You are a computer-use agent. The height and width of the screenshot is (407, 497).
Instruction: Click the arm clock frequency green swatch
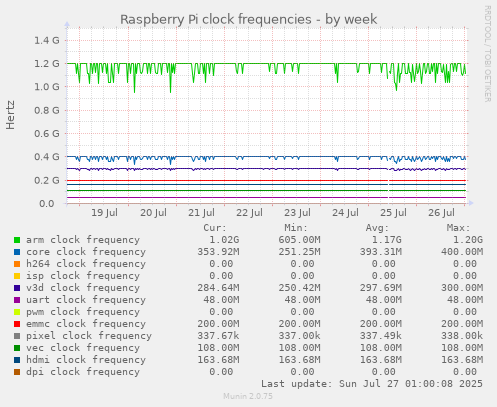click(x=17, y=240)
